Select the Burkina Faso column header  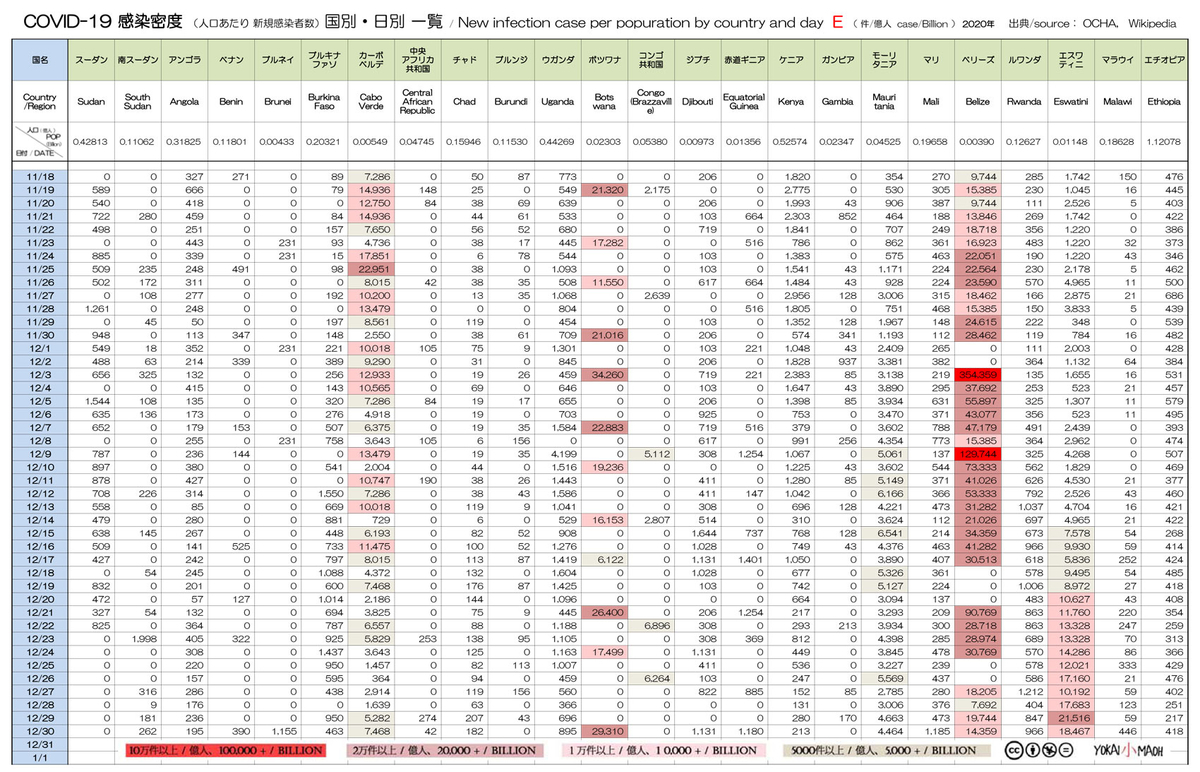click(324, 102)
